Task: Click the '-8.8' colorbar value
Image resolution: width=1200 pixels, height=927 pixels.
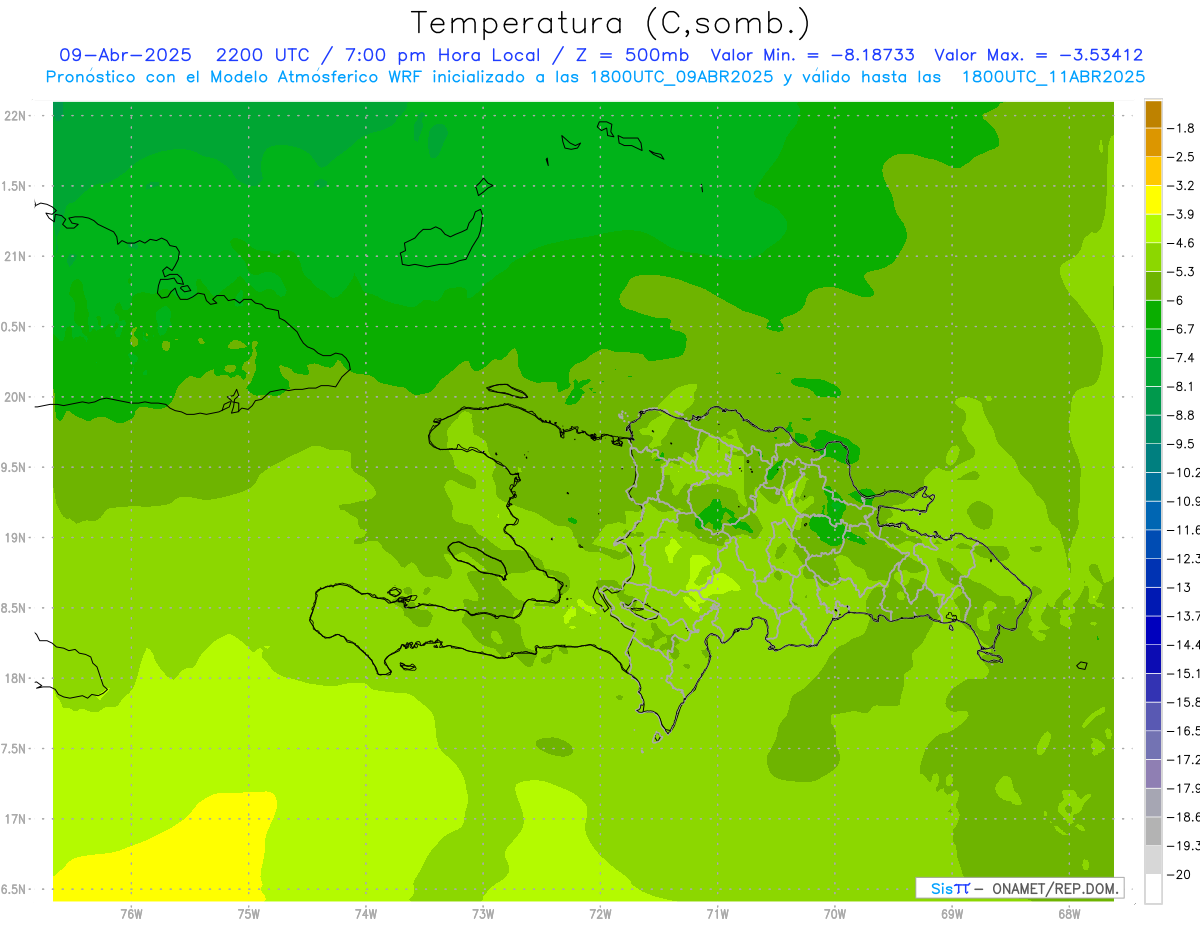Action: coord(1181,415)
